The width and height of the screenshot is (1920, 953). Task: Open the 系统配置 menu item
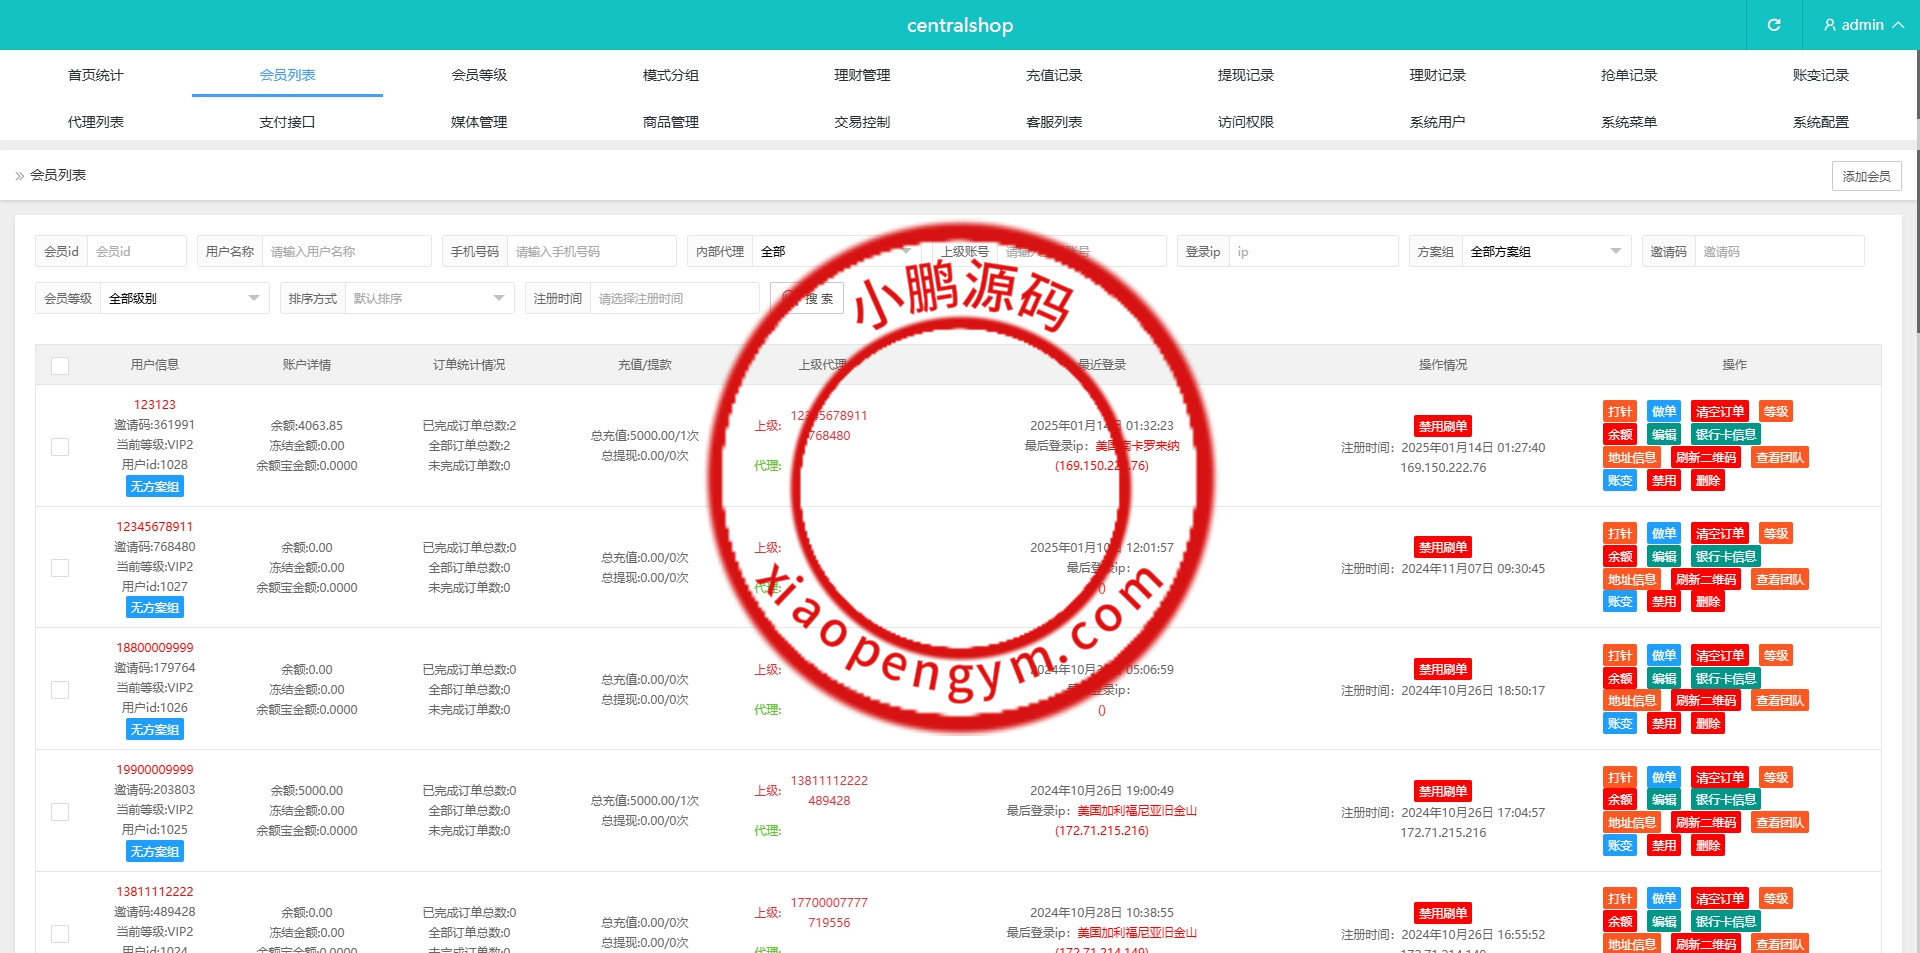click(1820, 122)
